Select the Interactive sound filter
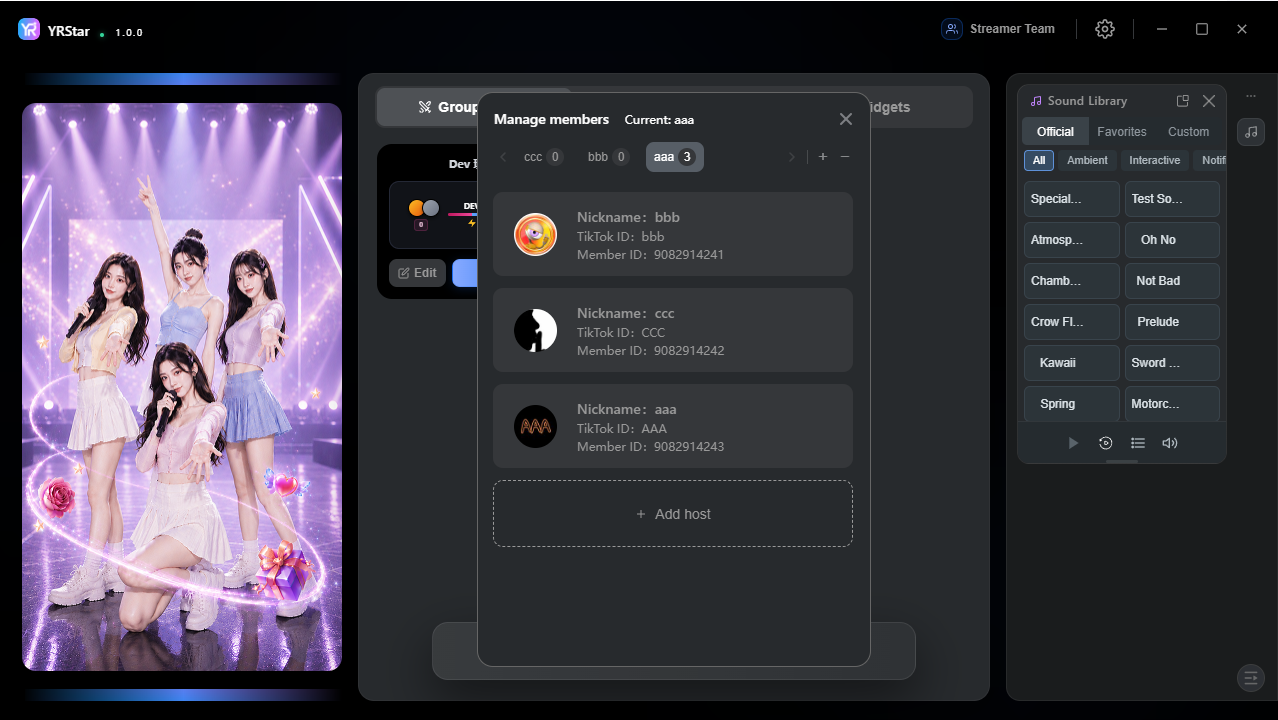 (1155, 161)
